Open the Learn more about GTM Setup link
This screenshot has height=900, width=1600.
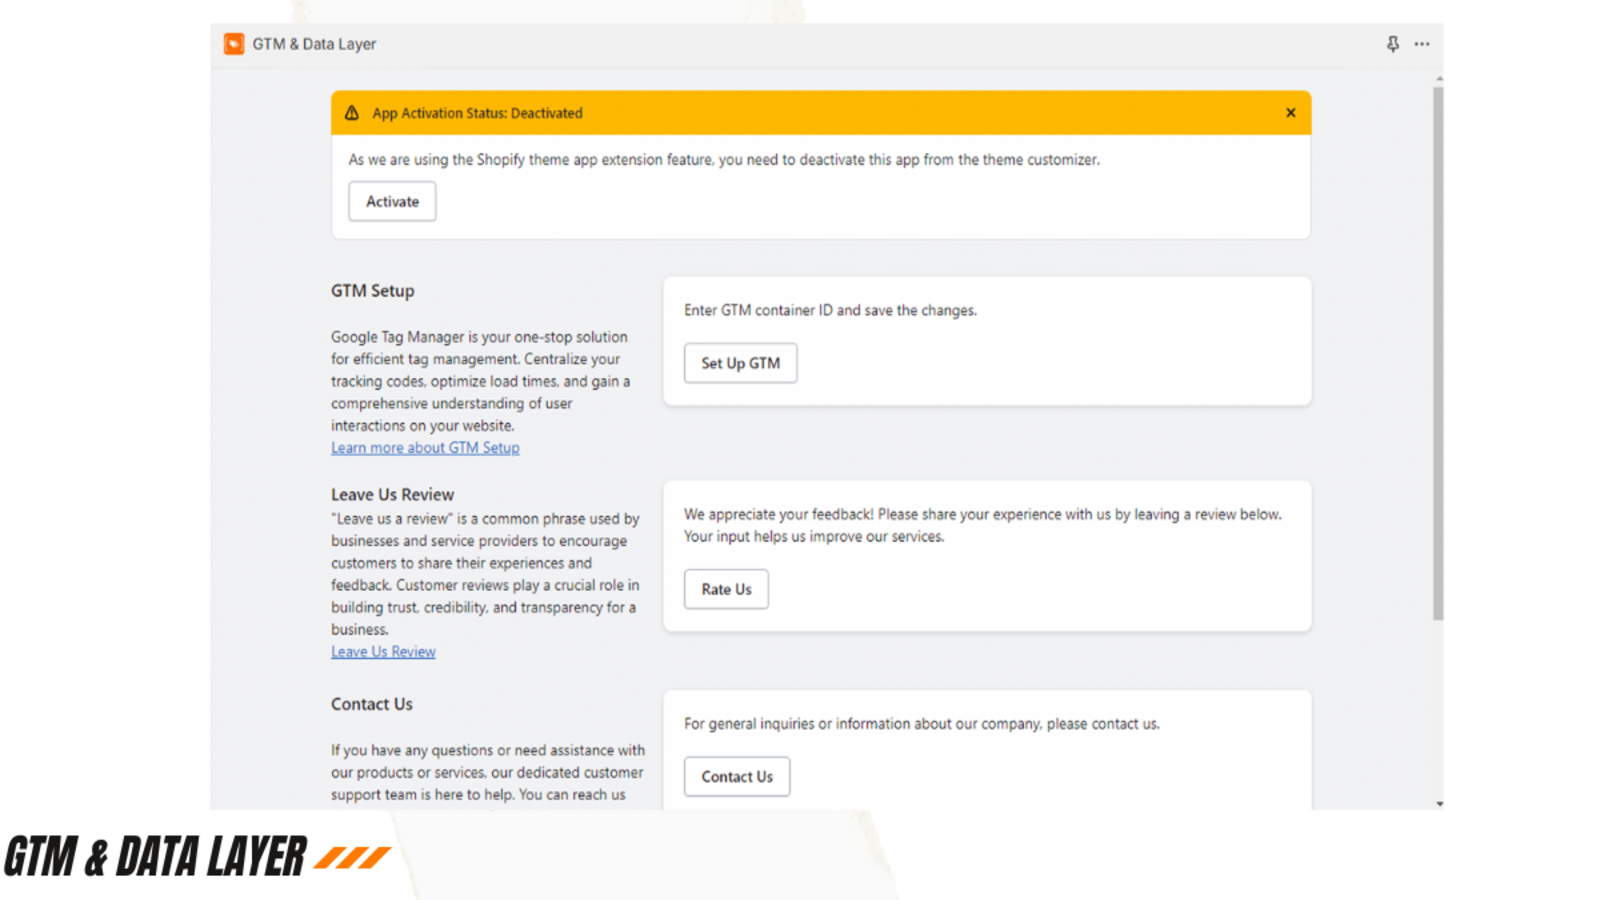click(425, 448)
